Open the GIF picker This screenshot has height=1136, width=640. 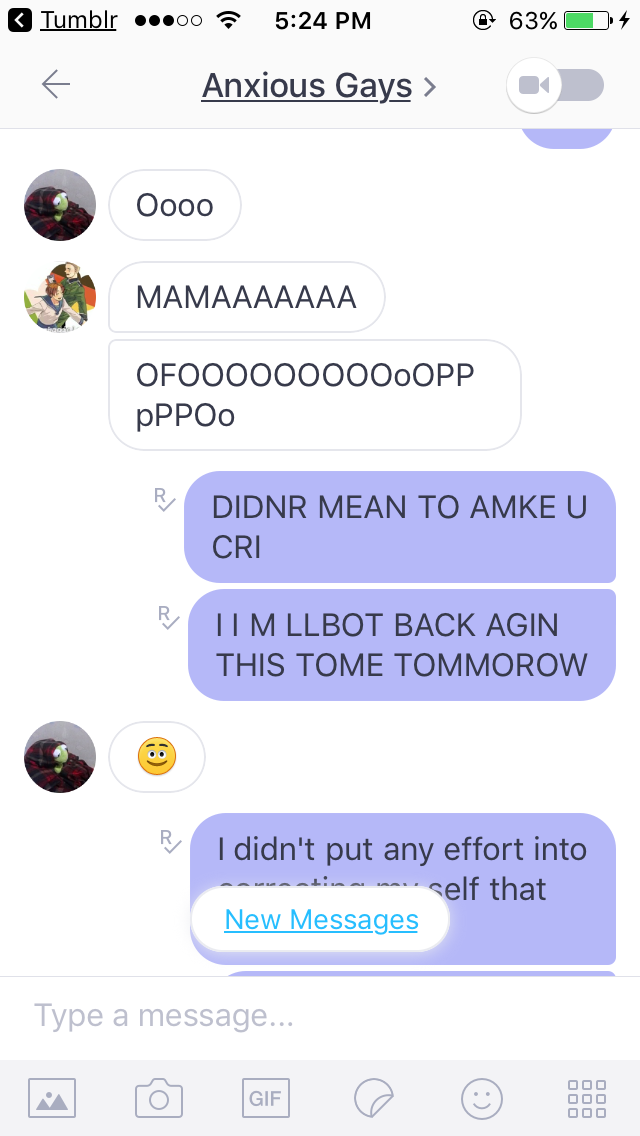265,1098
